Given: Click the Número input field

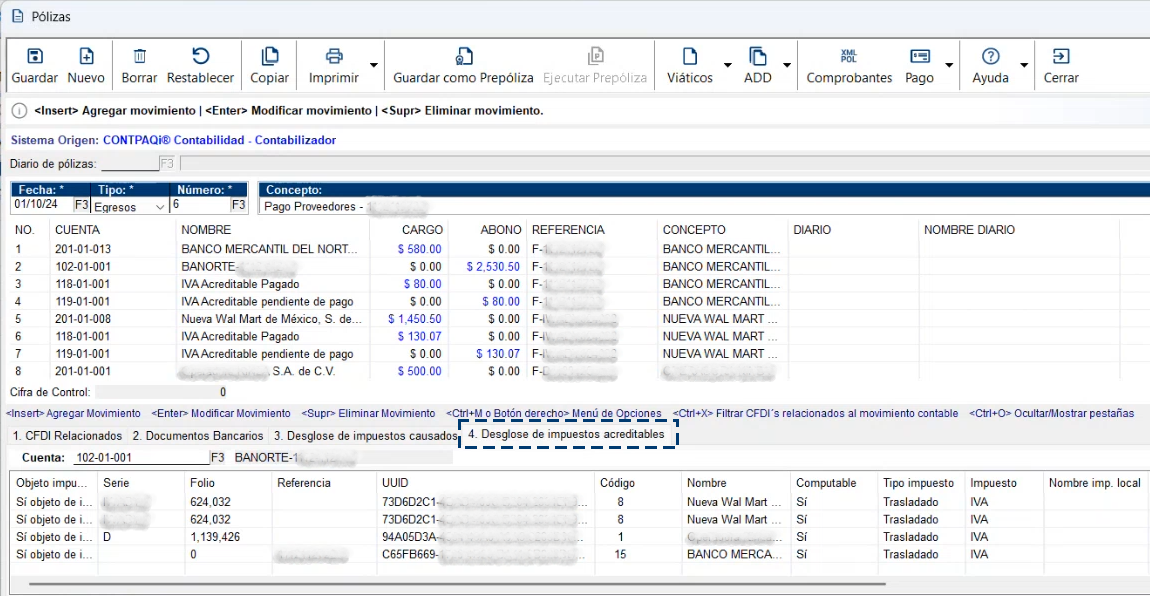Looking at the screenshot, I should point(201,206).
